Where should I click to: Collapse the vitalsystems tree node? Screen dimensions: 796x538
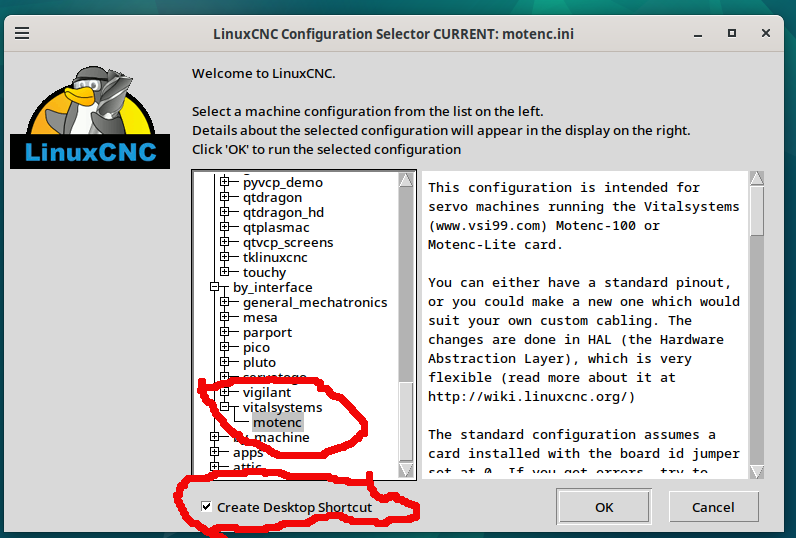coord(225,407)
